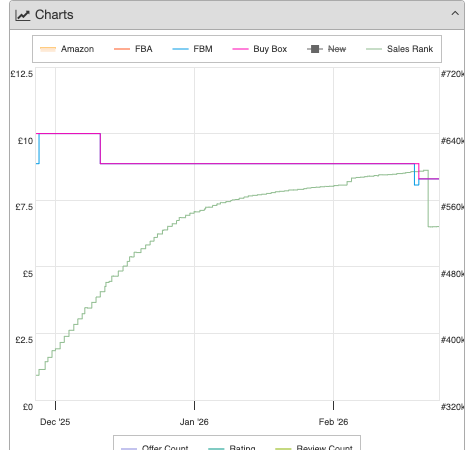Click the £2.5 price axis label
This screenshot has height=450, width=474.
[24, 340]
